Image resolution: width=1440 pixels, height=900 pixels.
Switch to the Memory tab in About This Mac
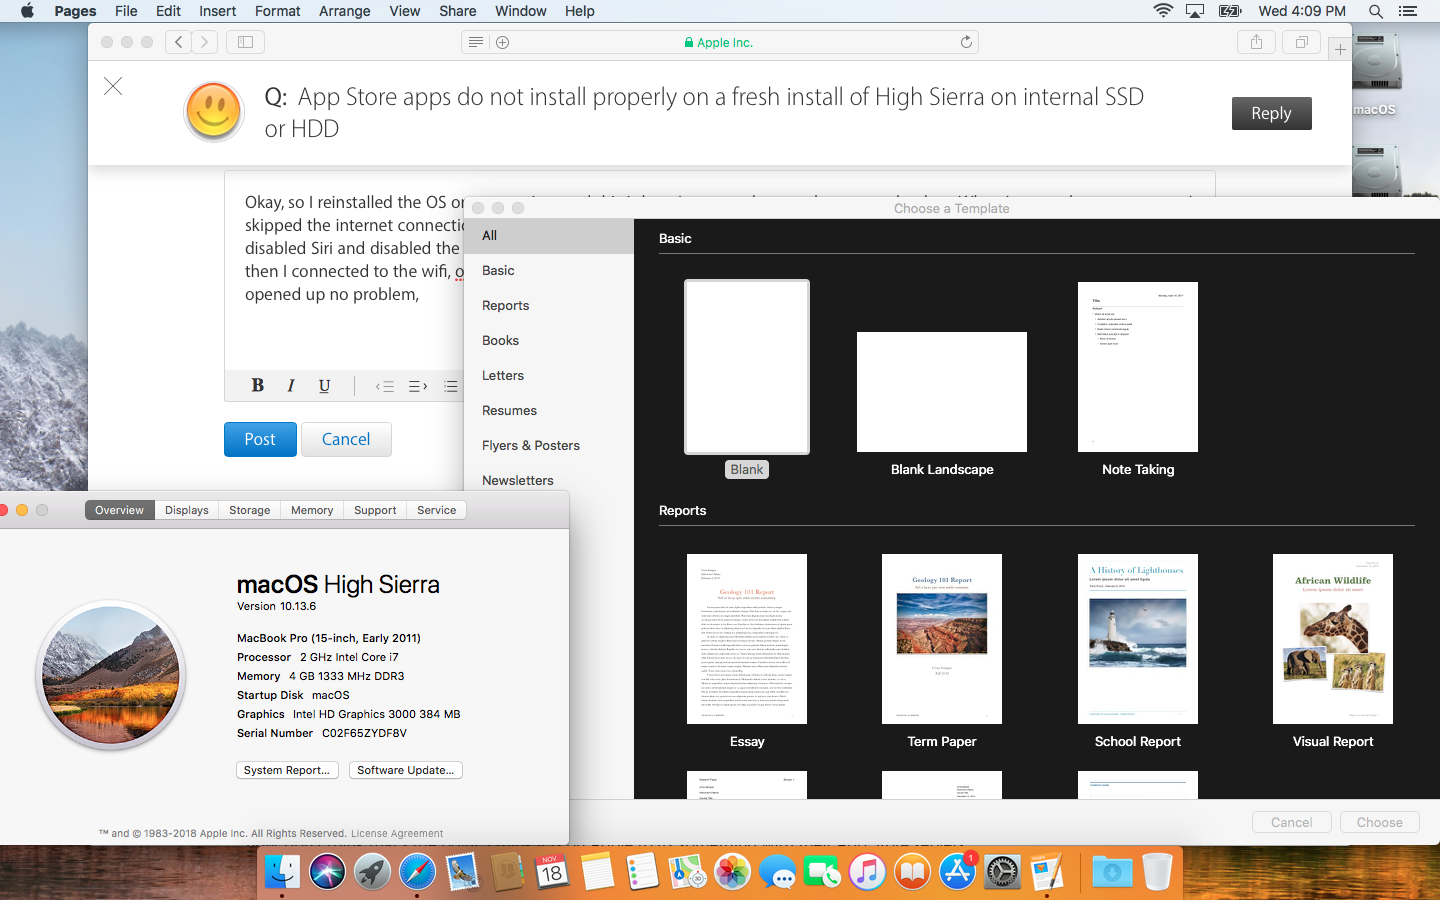[x=312, y=510]
